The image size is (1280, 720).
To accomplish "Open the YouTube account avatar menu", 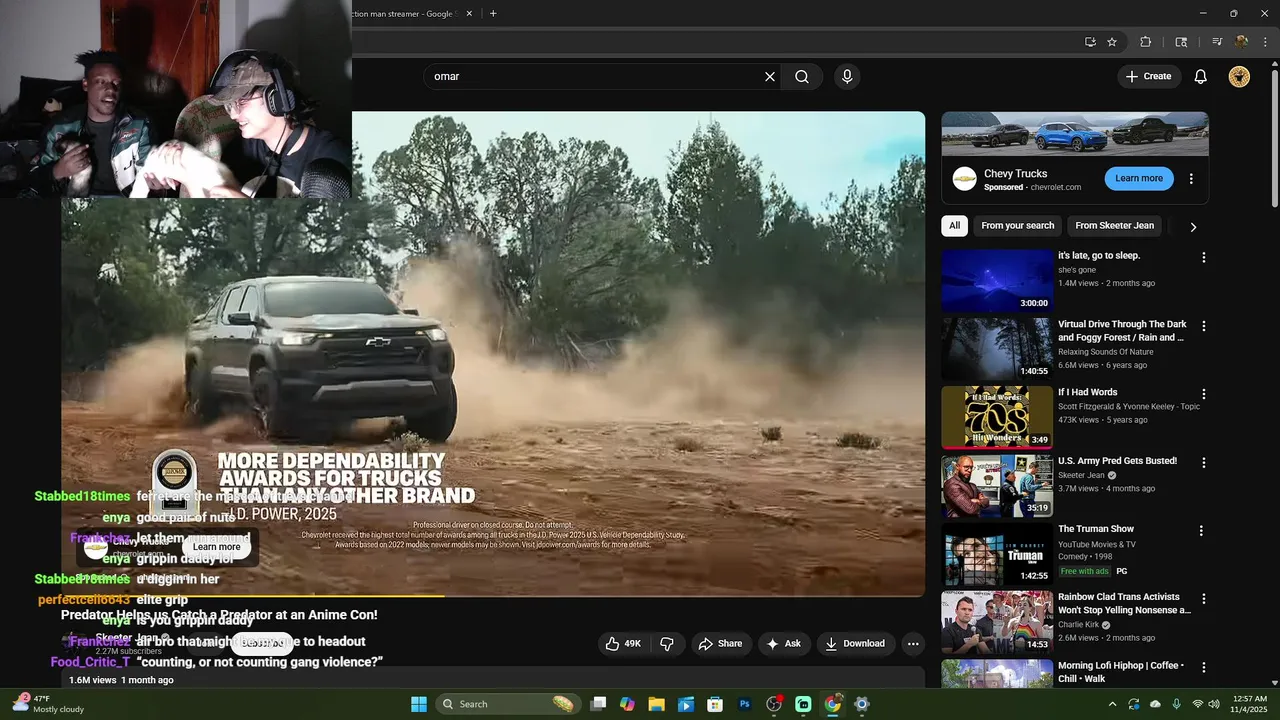I will (x=1239, y=76).
